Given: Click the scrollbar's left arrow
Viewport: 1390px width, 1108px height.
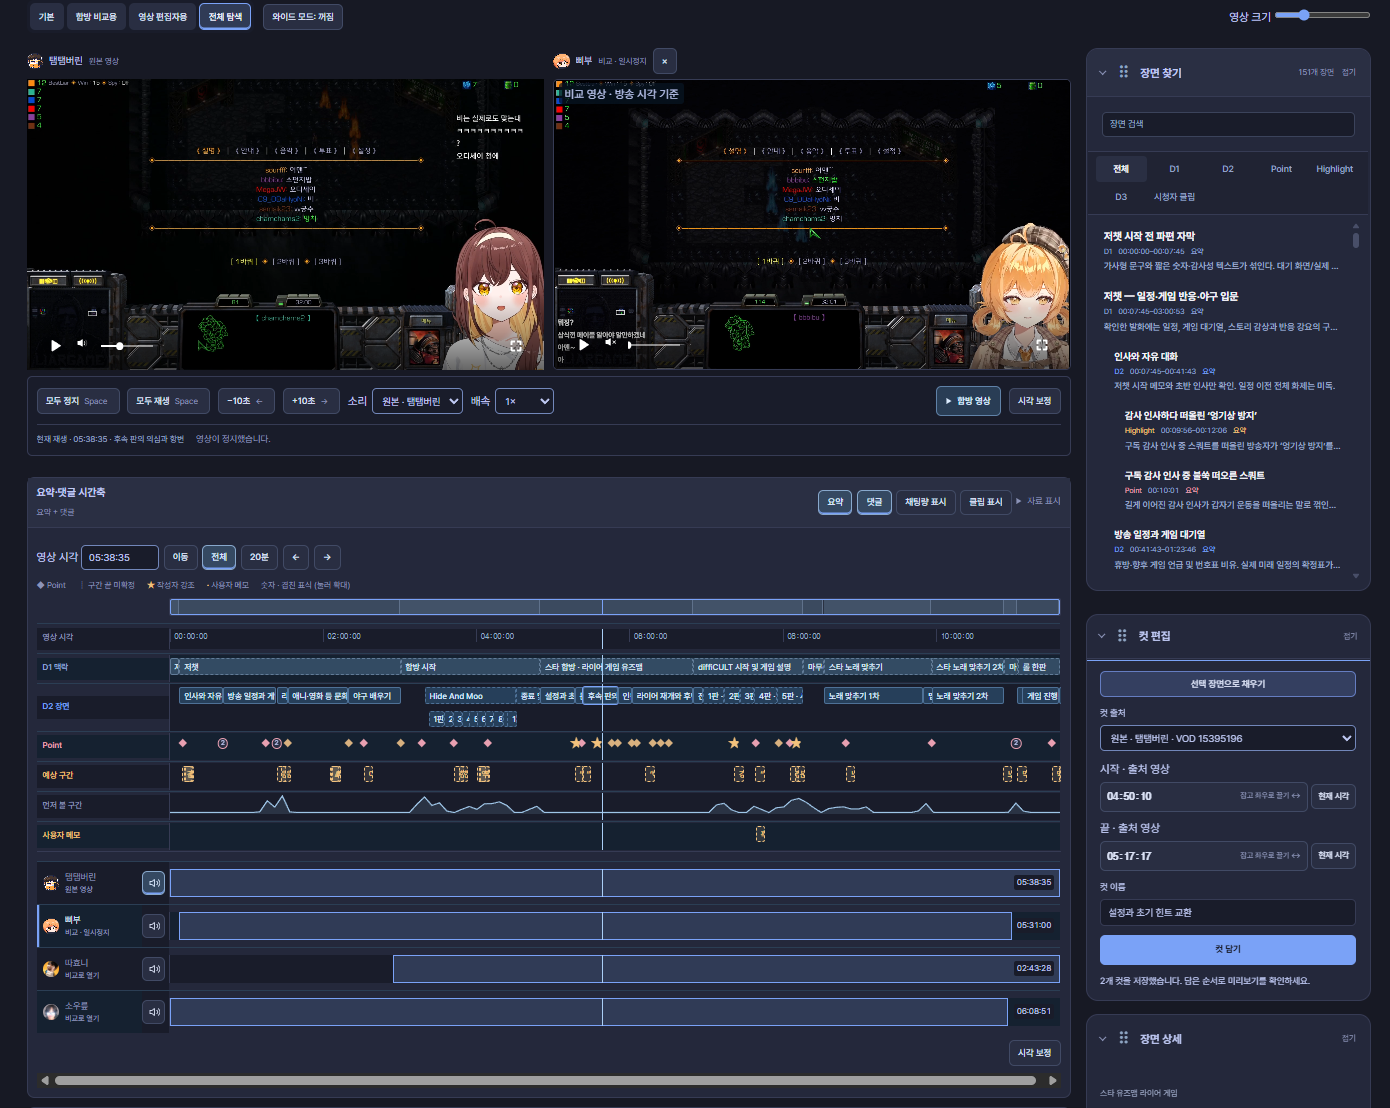Looking at the screenshot, I should [x=44, y=1080].
